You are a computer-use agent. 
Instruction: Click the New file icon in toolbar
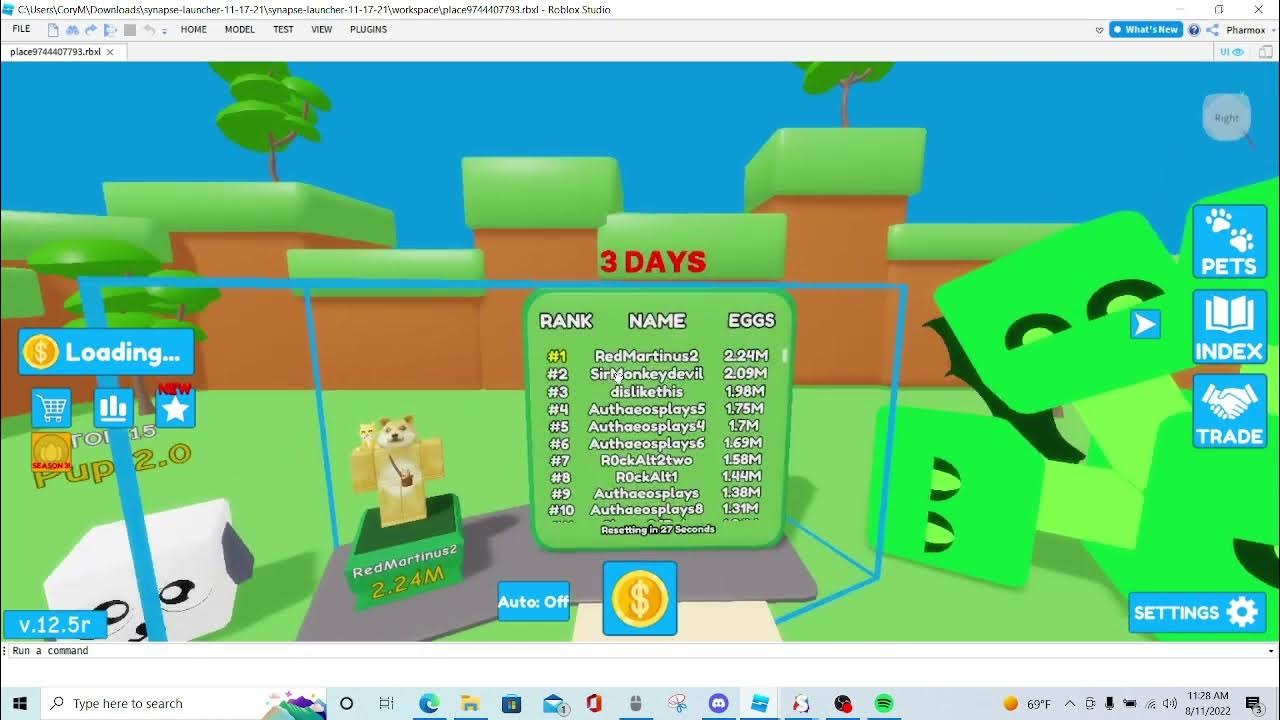53,30
